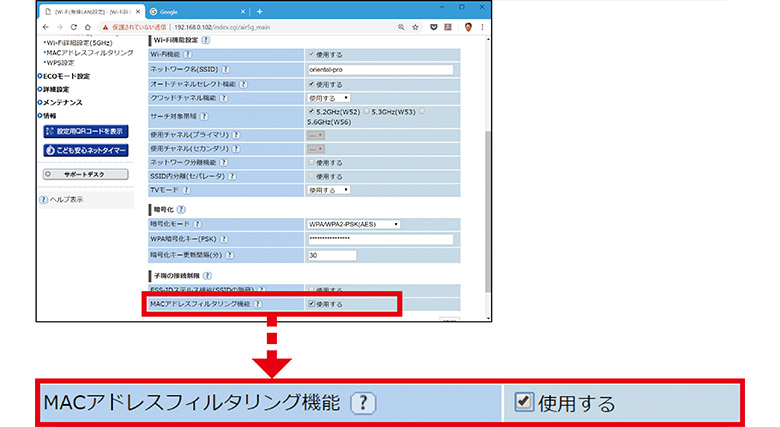The height and width of the screenshot is (427, 780).
Task: Open the クワッドチャネル機能 dropdown
Action: [328, 99]
